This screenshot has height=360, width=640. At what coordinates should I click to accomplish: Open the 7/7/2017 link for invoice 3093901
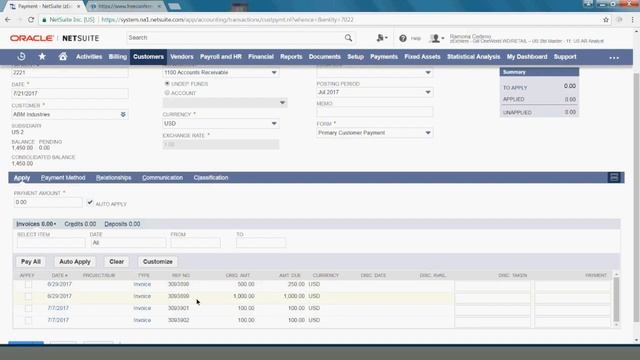(58, 308)
